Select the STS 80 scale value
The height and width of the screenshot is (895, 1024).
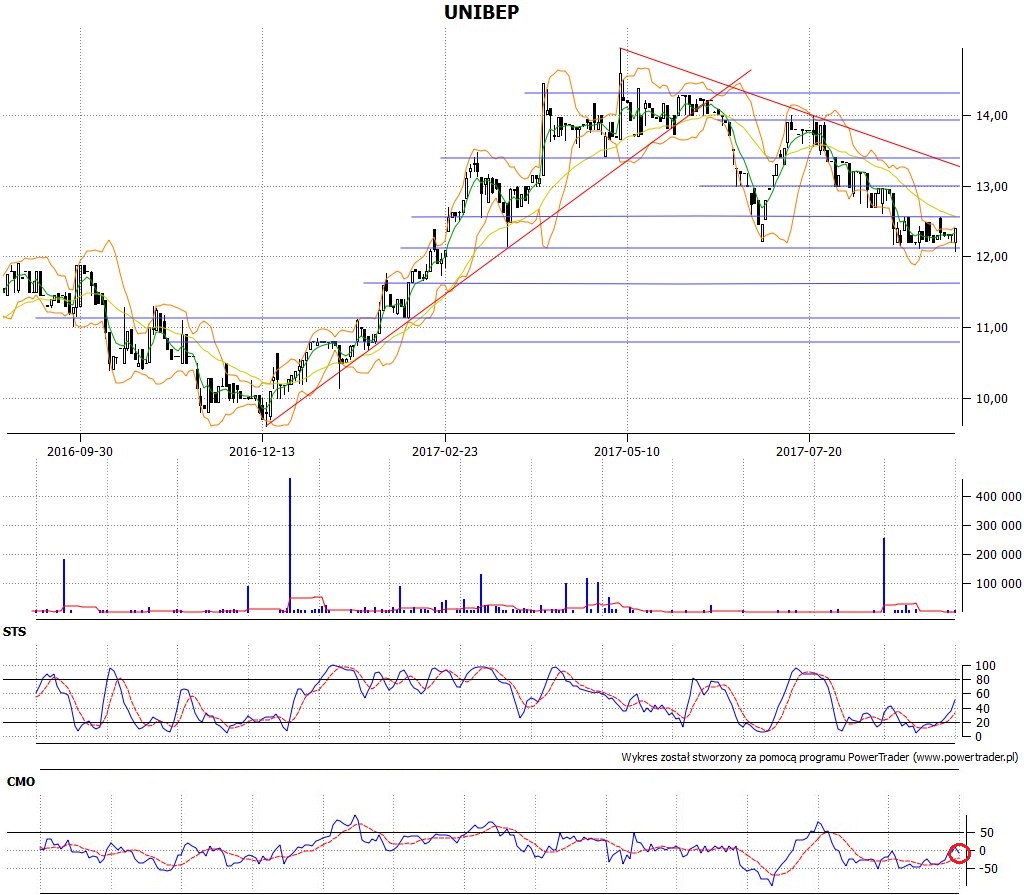983,680
